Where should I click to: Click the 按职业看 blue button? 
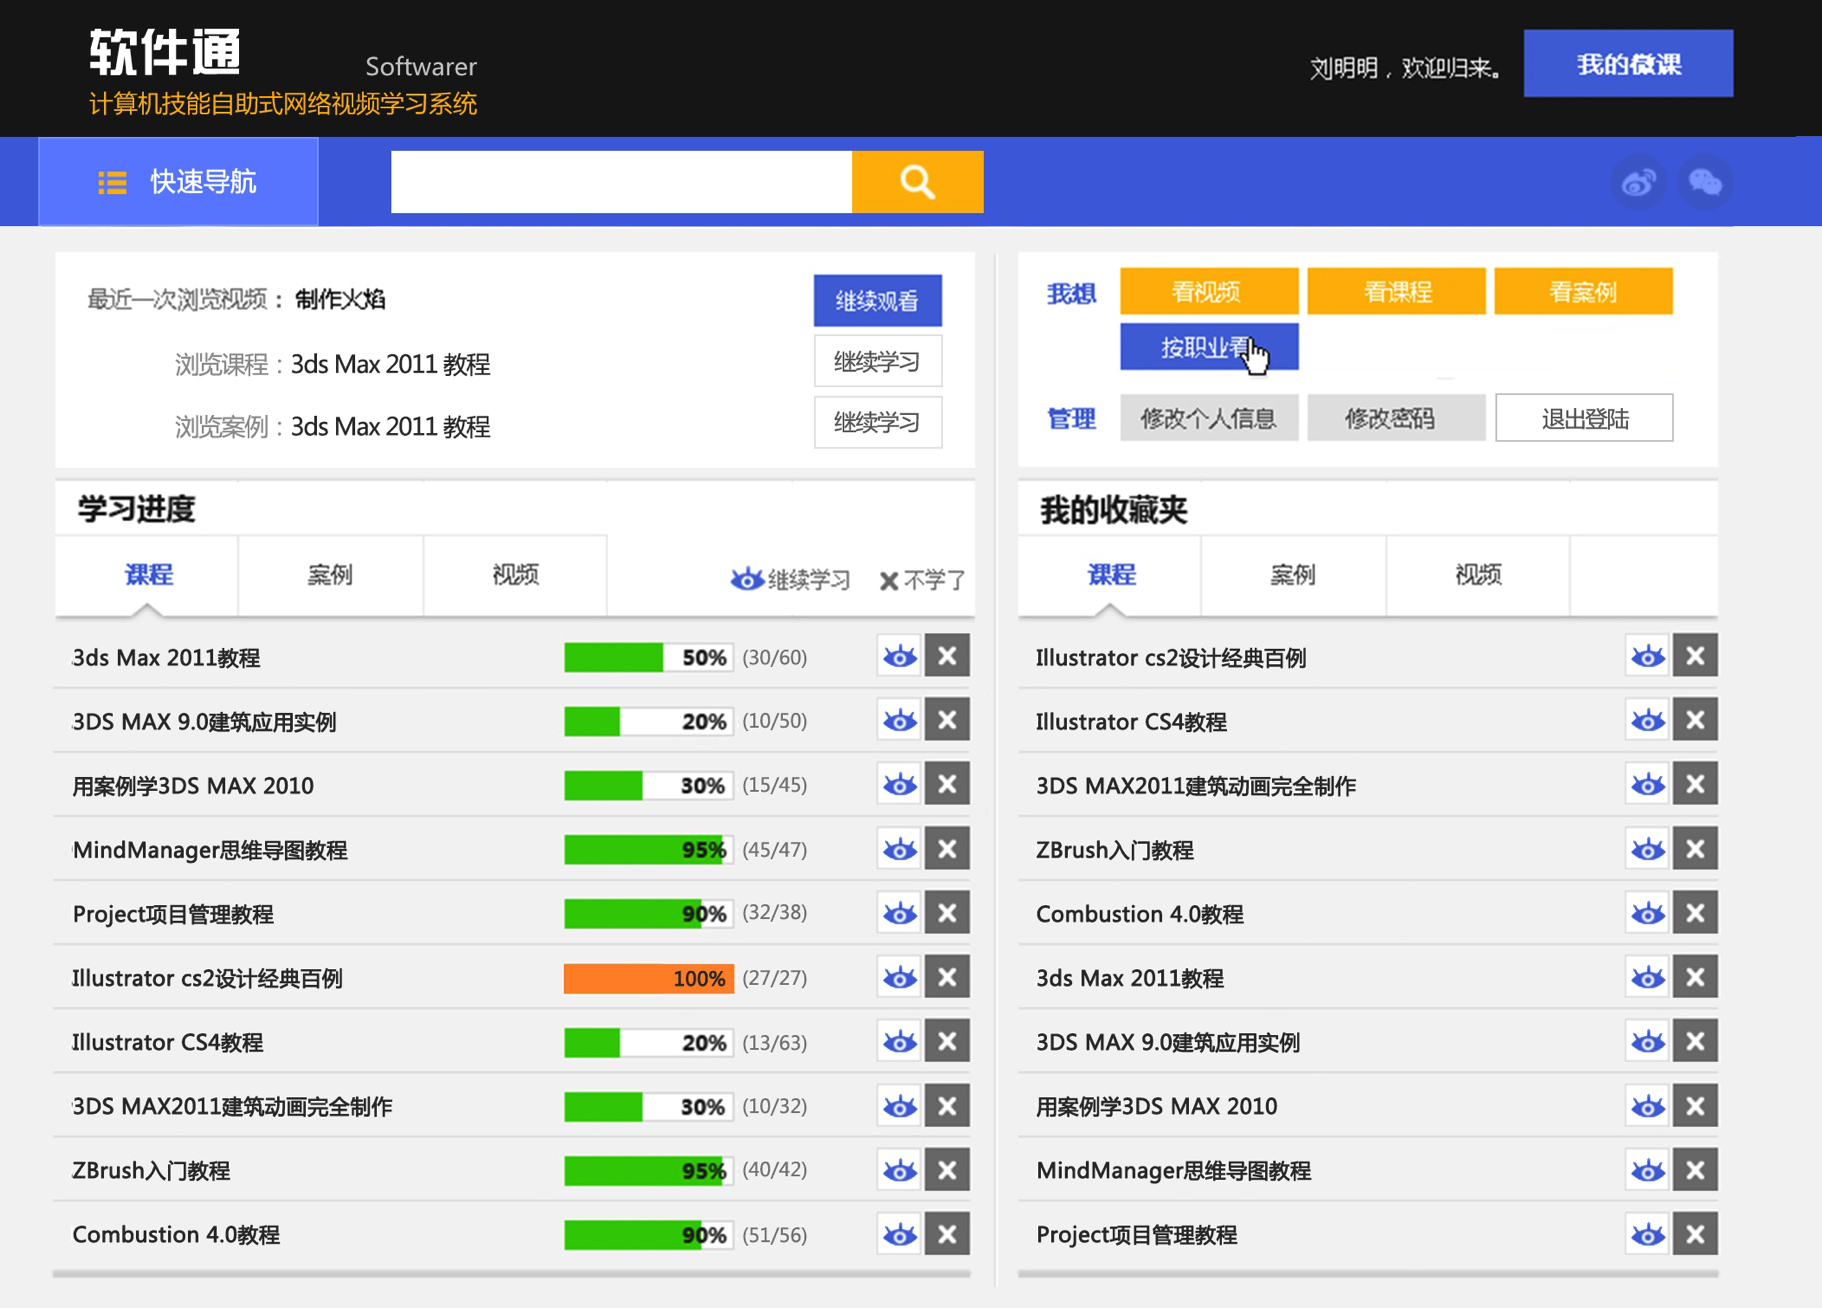point(1209,347)
